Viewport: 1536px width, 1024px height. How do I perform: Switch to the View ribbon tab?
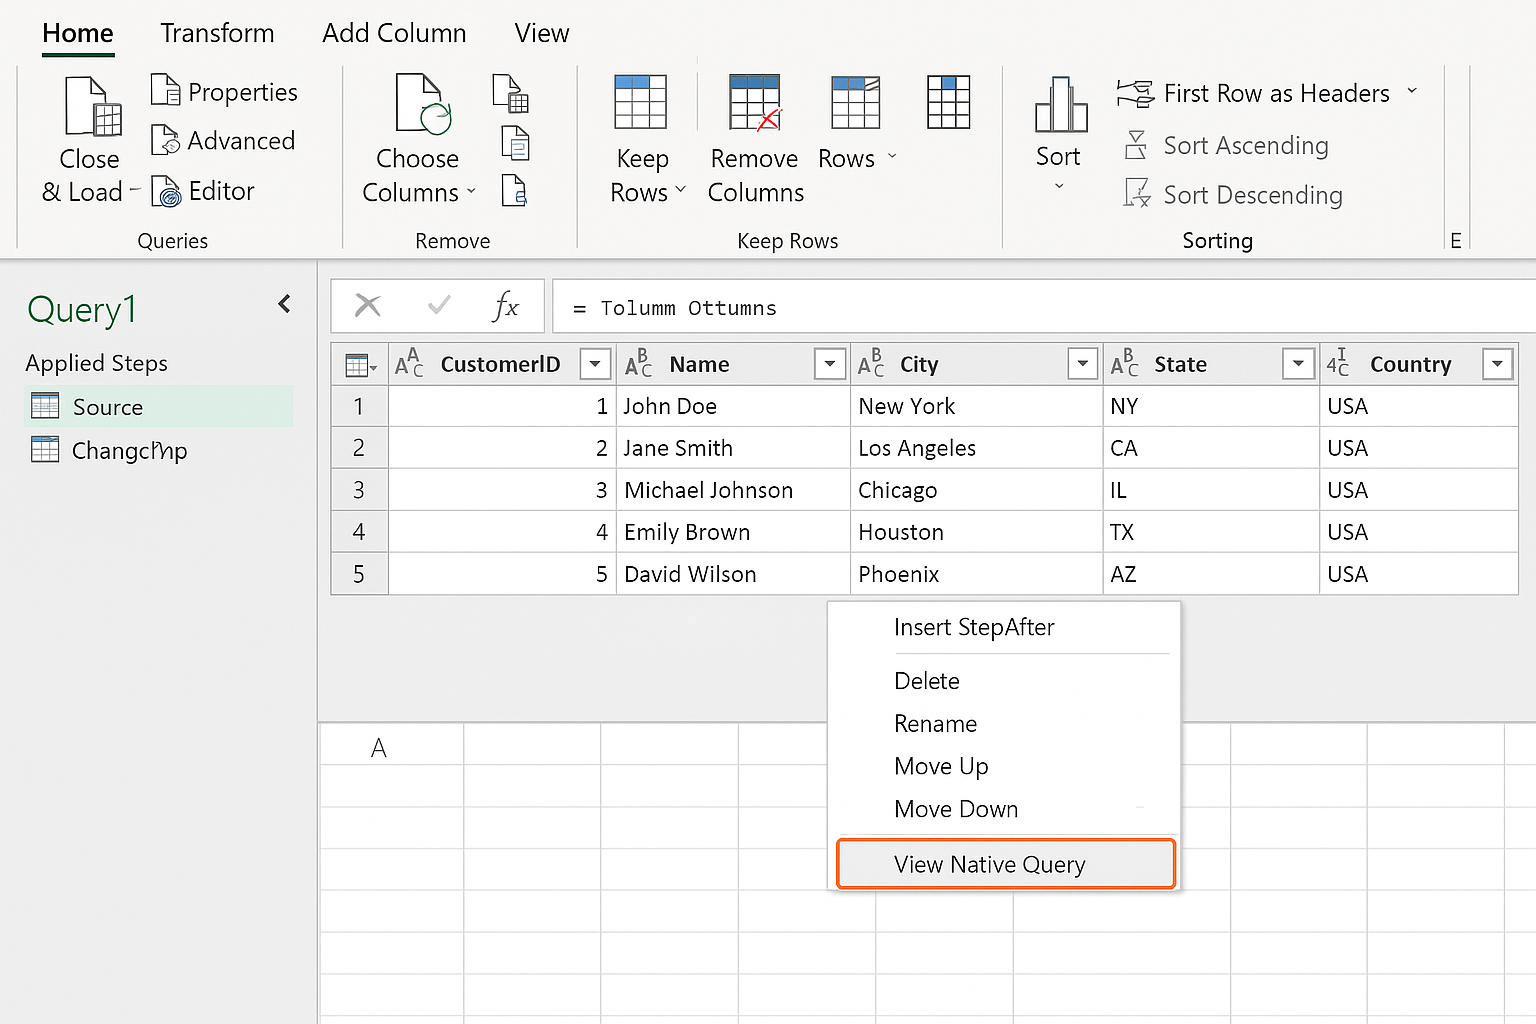[542, 33]
